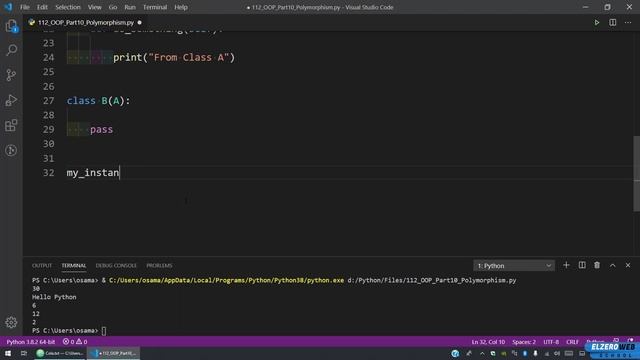Image resolution: width=640 pixels, height=360 pixels.
Task: Click the editor vertical scrollbar thumb
Action: pos(636,173)
